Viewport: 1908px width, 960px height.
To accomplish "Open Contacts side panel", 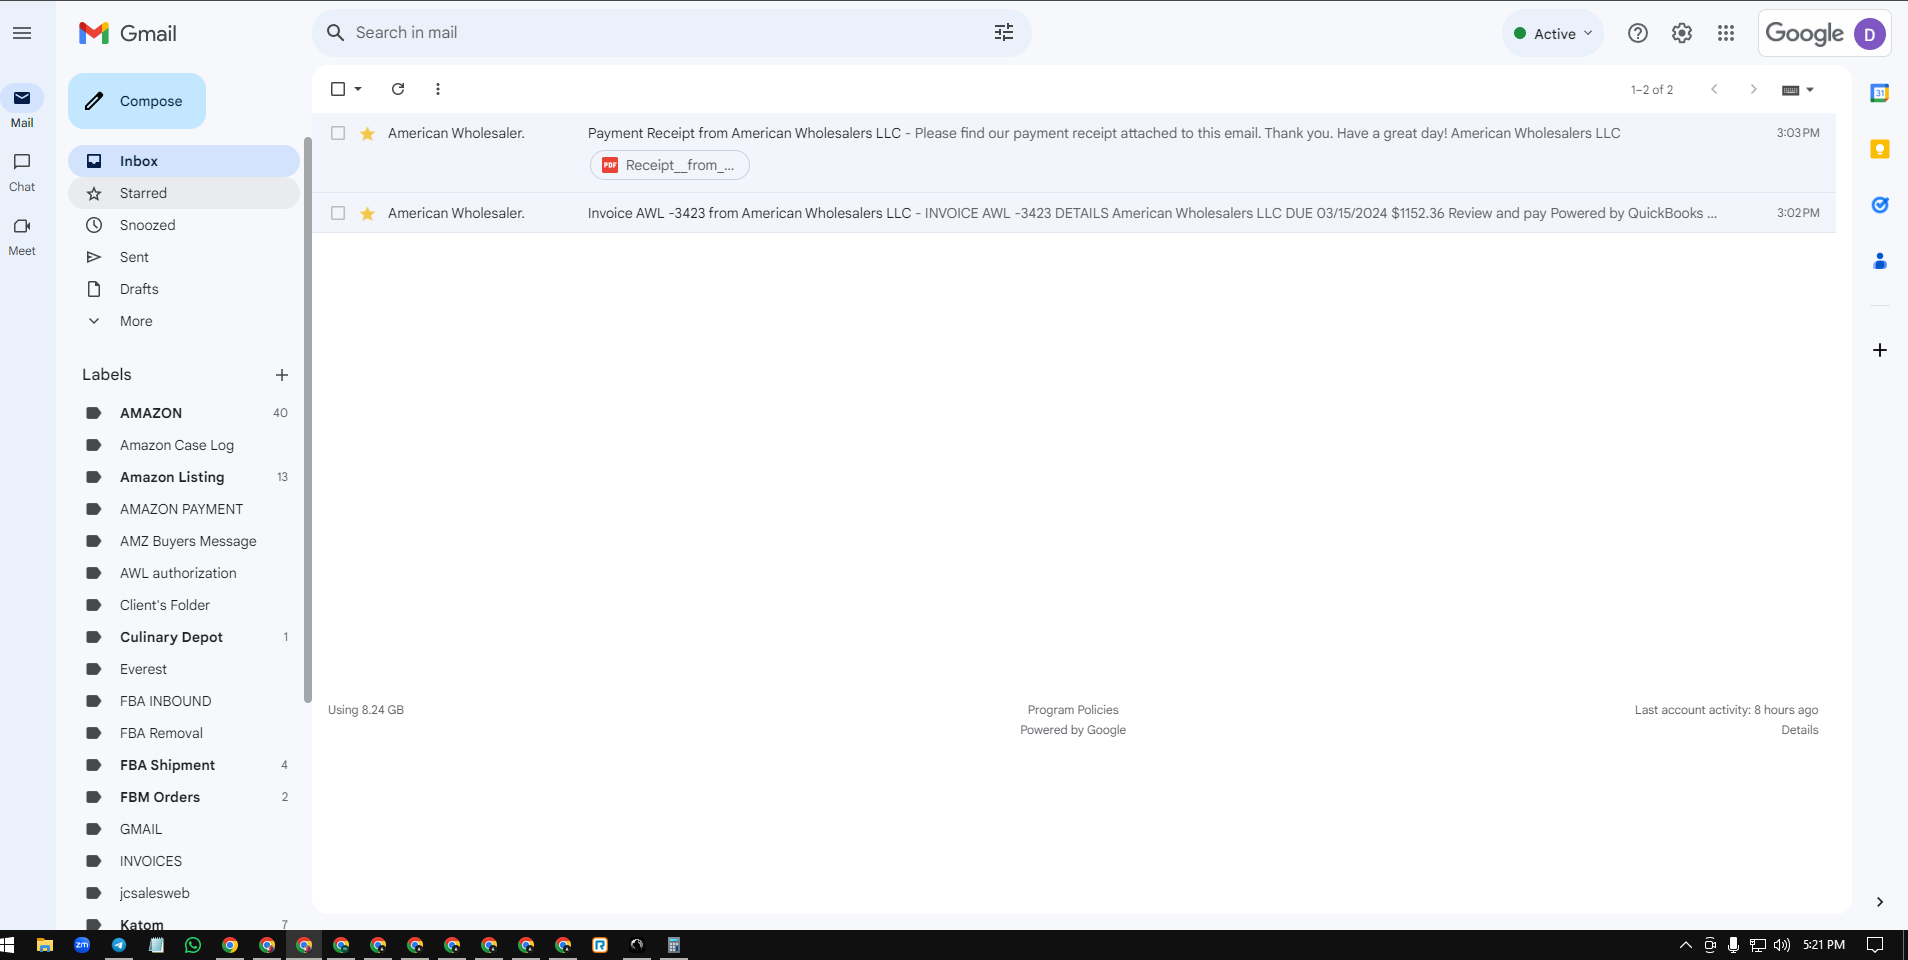I will pos(1880,261).
